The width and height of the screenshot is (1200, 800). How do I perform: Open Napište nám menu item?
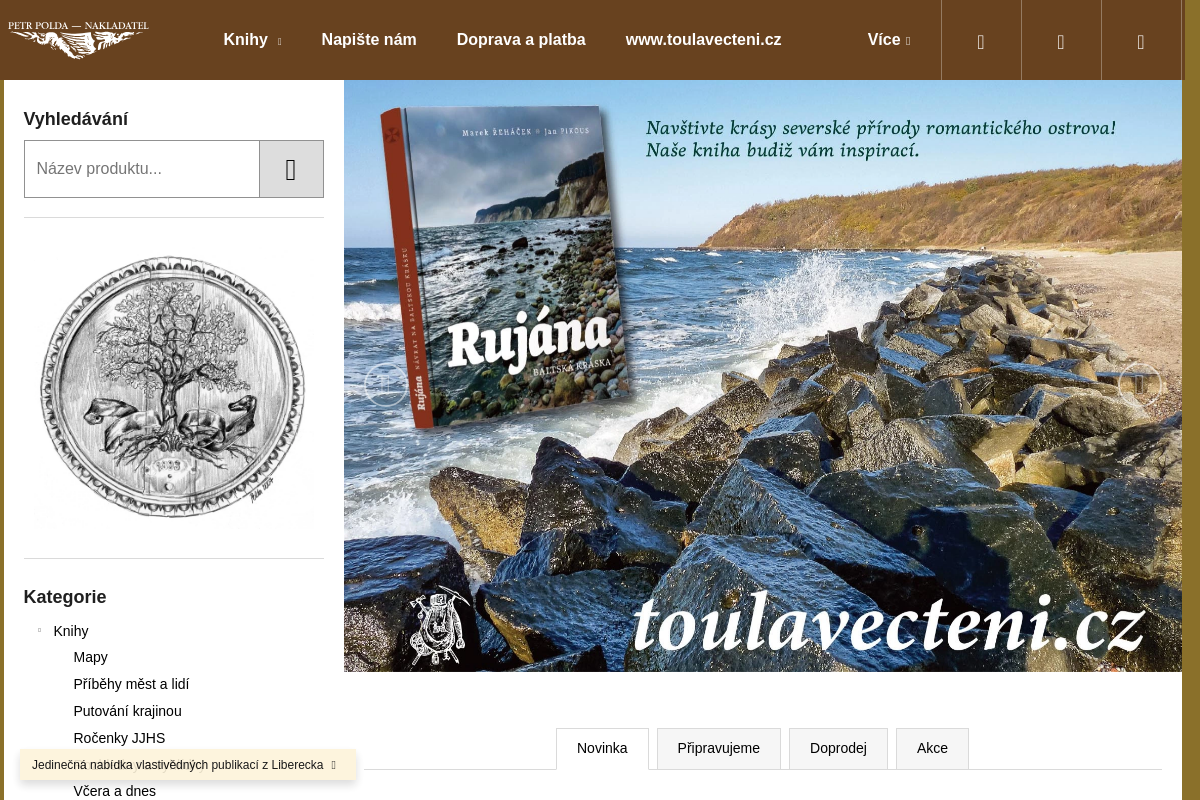369,40
